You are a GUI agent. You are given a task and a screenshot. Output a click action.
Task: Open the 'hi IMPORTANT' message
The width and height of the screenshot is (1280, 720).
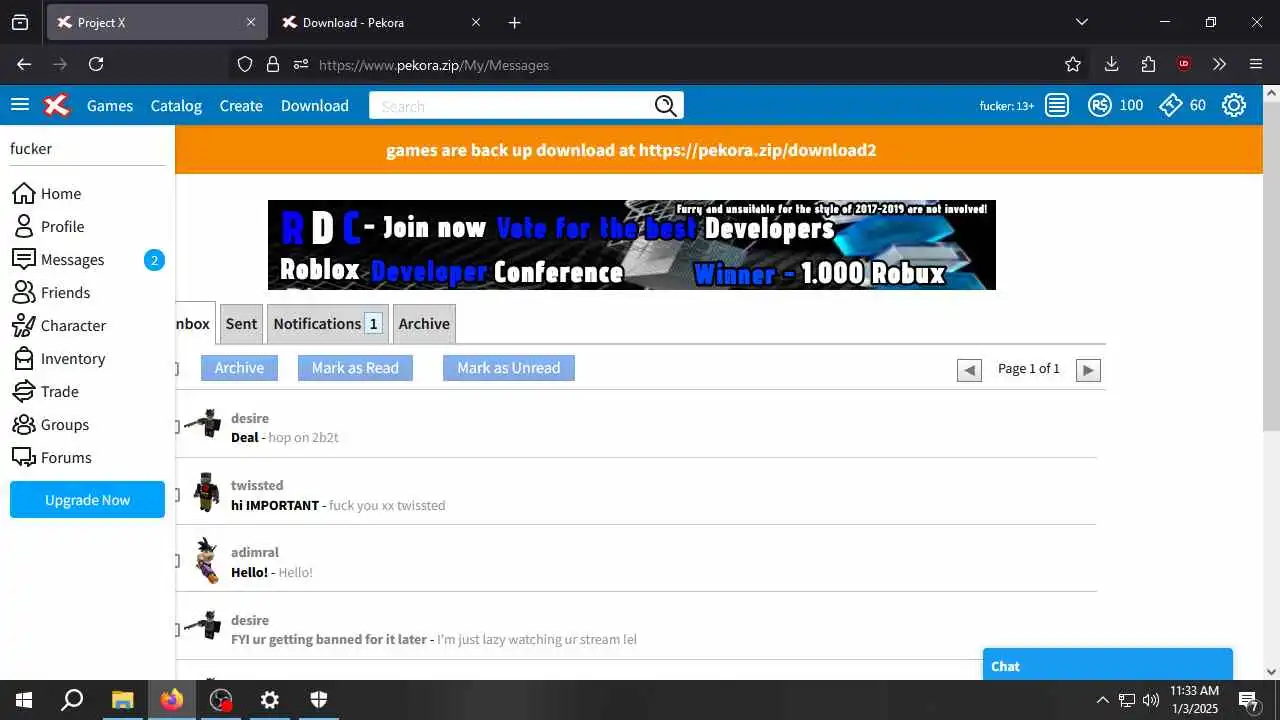pyautogui.click(x=275, y=505)
